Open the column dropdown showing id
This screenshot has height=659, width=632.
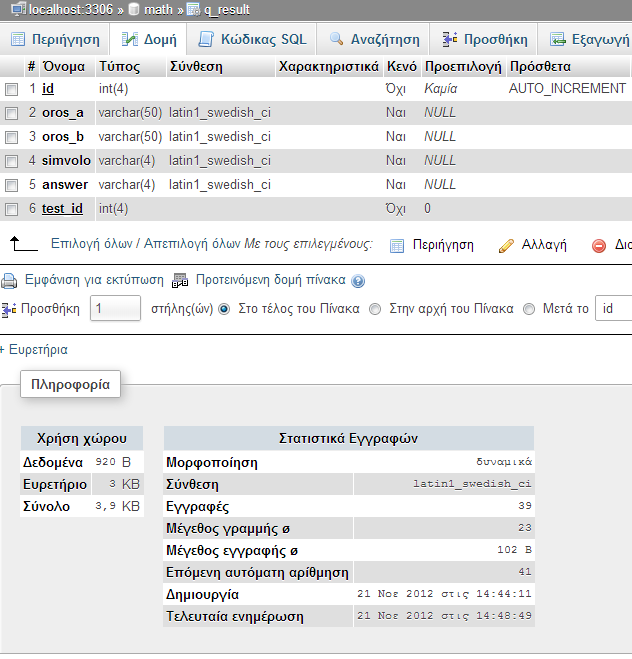pos(614,308)
